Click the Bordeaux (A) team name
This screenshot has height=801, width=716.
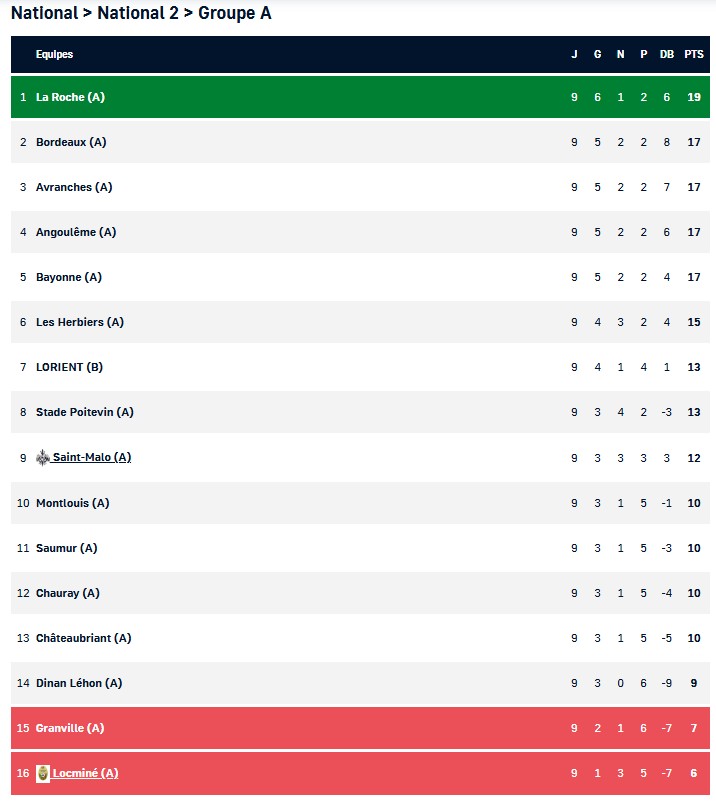pos(71,142)
